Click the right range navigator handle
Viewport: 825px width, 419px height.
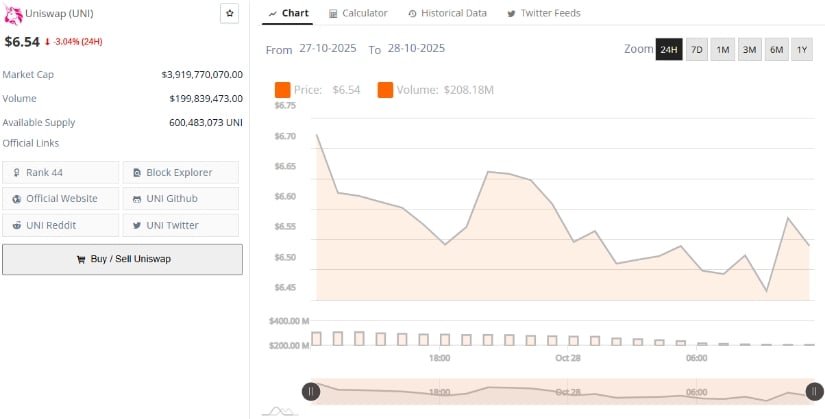pos(814,391)
